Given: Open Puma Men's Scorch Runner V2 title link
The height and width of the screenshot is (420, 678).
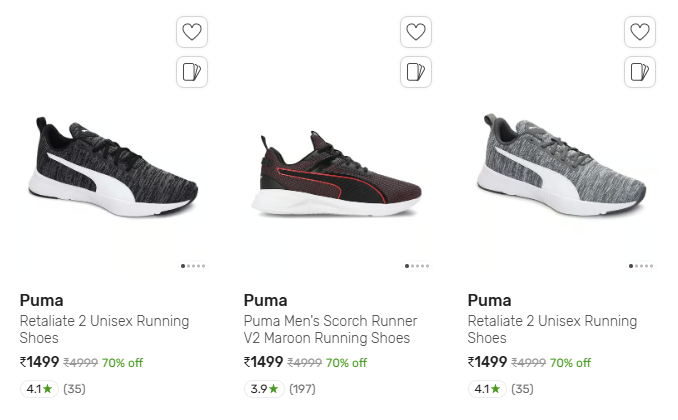Looking at the screenshot, I should point(330,330).
